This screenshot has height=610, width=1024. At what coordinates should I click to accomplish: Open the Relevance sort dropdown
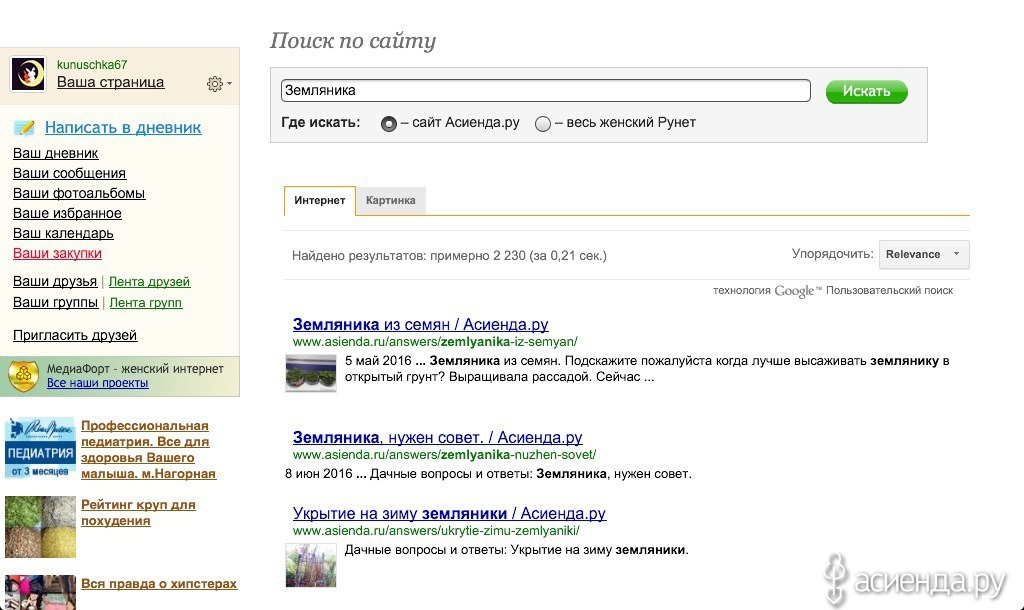[923, 255]
